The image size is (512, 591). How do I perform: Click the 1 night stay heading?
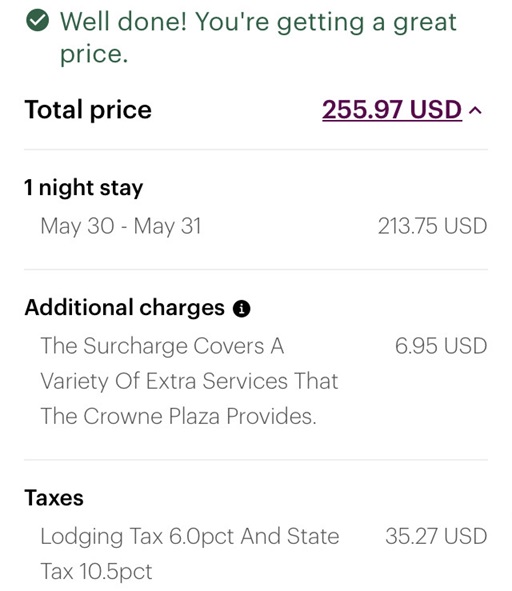coord(84,188)
